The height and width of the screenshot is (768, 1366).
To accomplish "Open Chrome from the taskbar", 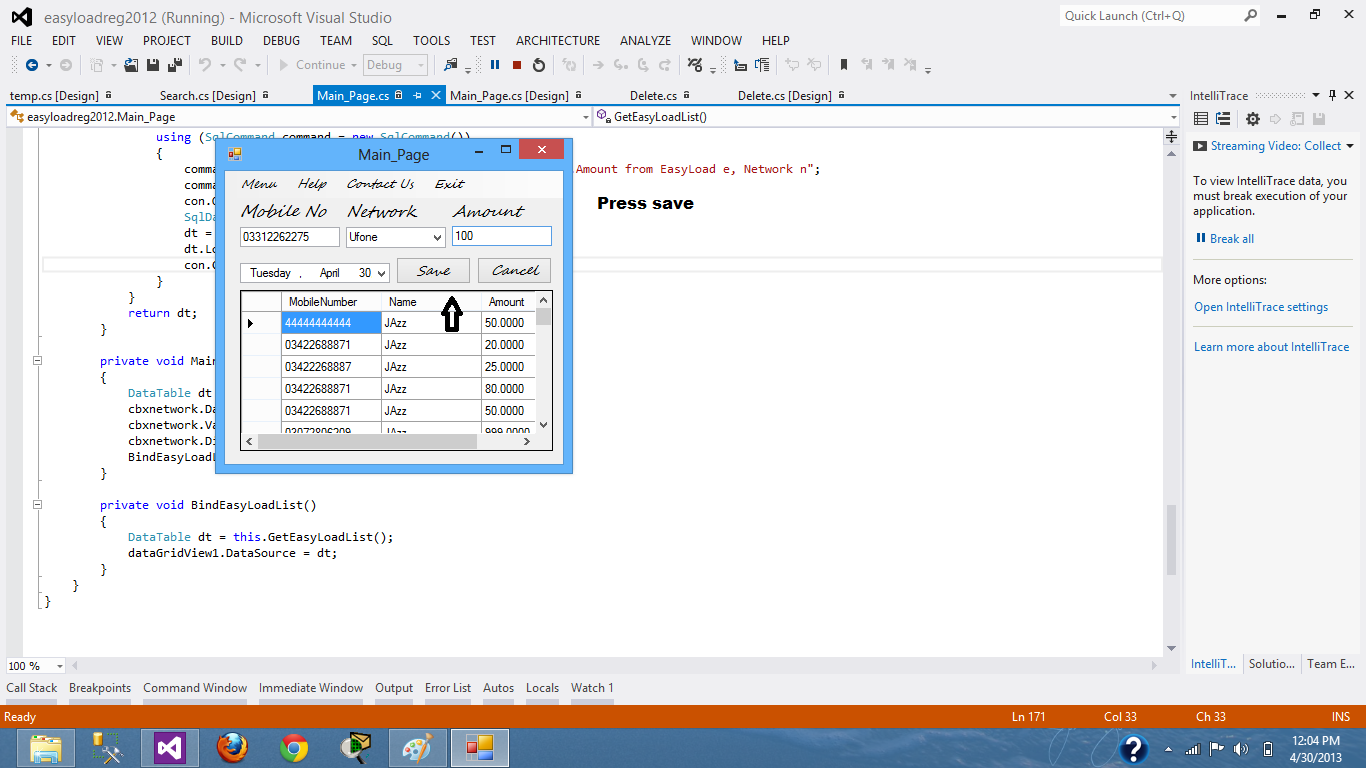I will click(x=294, y=748).
